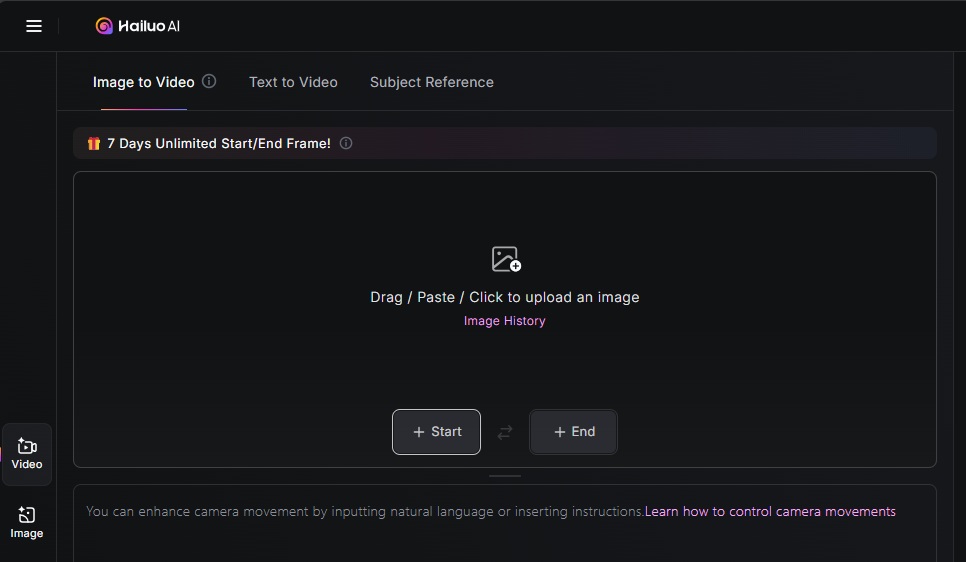Open Learn how to control camera movements

pos(770,511)
